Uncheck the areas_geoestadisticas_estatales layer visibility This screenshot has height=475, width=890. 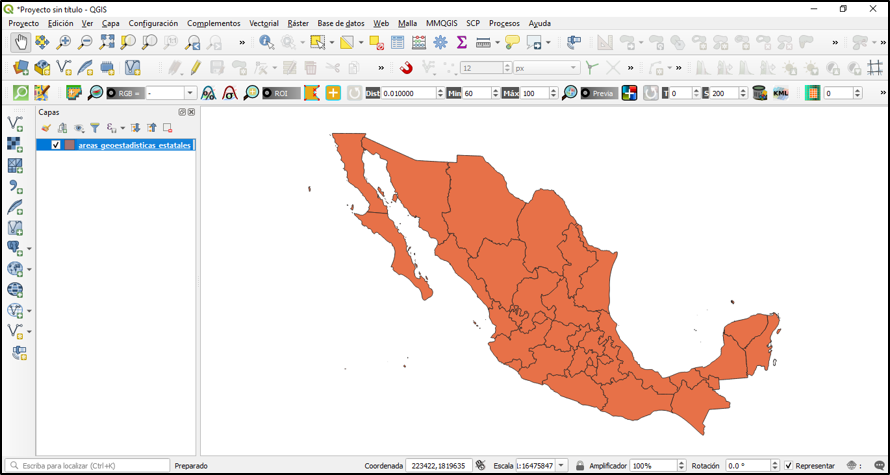[56, 145]
